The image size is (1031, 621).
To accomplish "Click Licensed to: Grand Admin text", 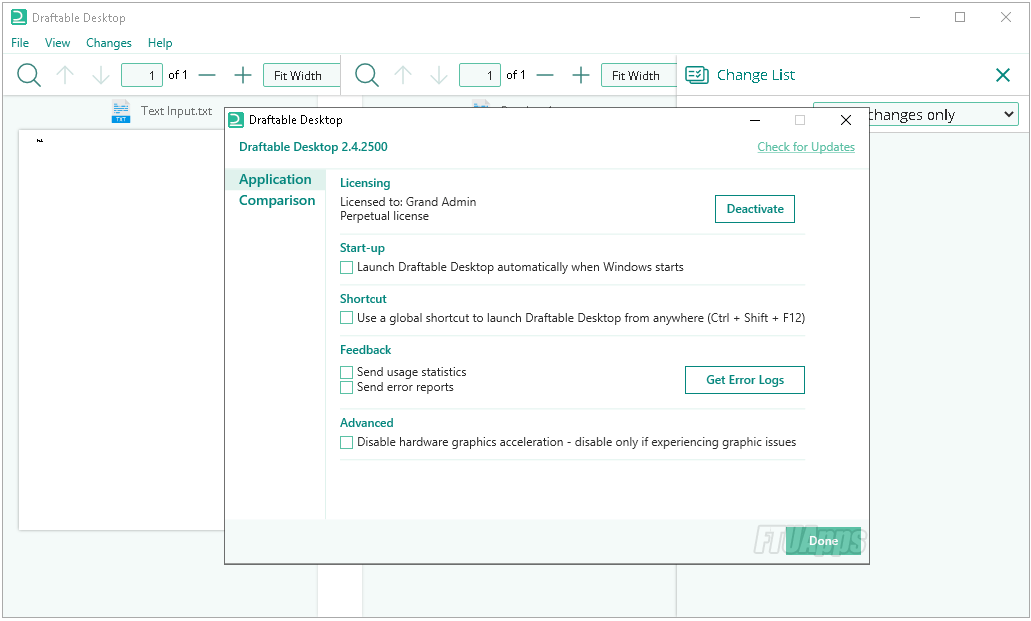I will pyautogui.click(x=408, y=202).
